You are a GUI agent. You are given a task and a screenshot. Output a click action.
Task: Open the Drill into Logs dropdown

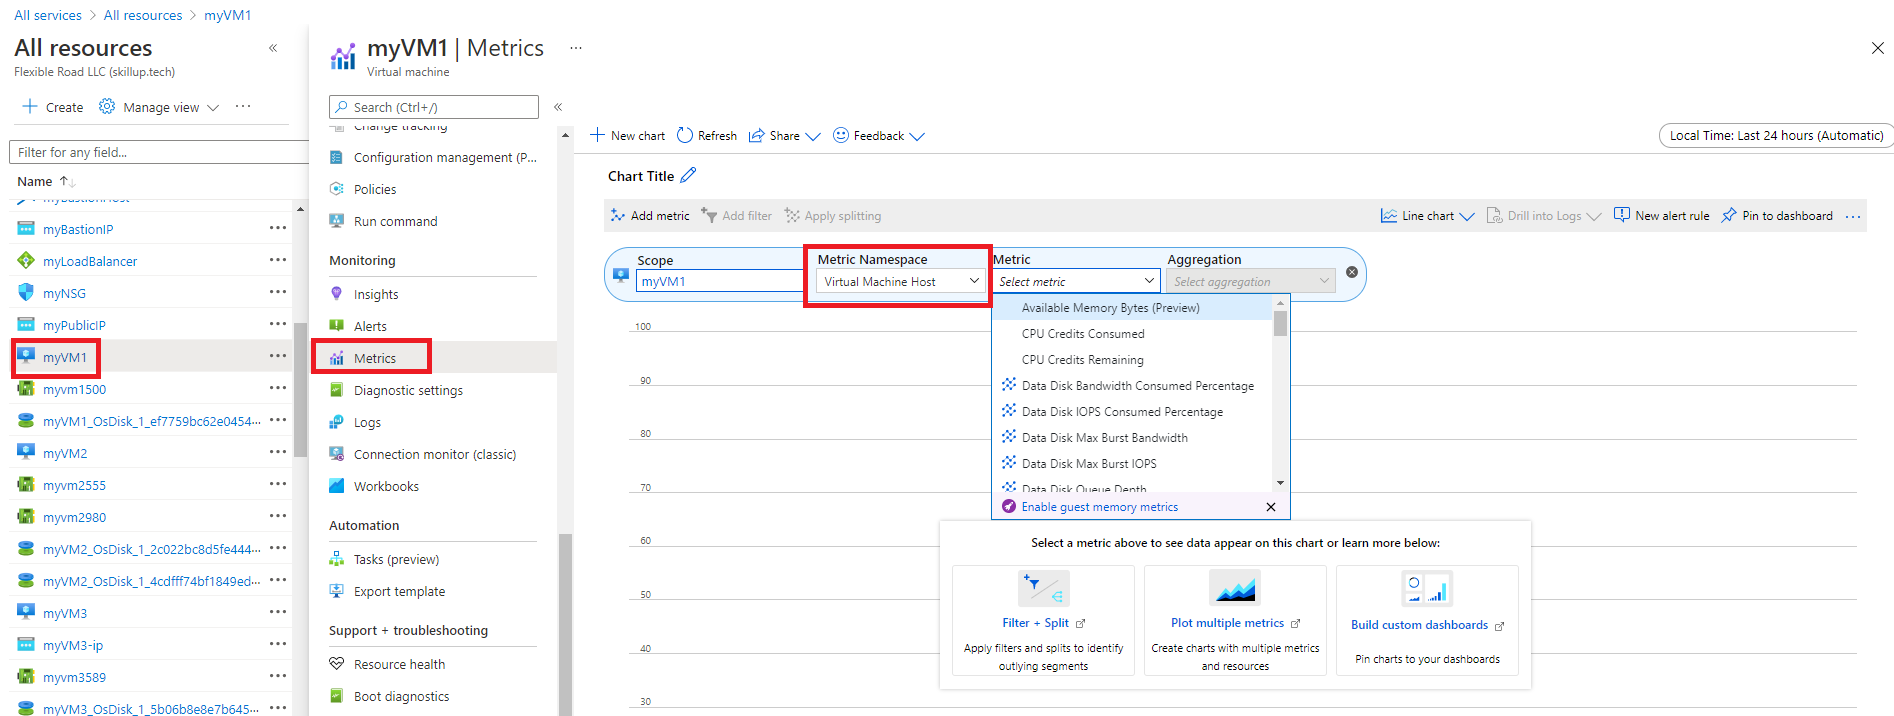tap(1544, 216)
